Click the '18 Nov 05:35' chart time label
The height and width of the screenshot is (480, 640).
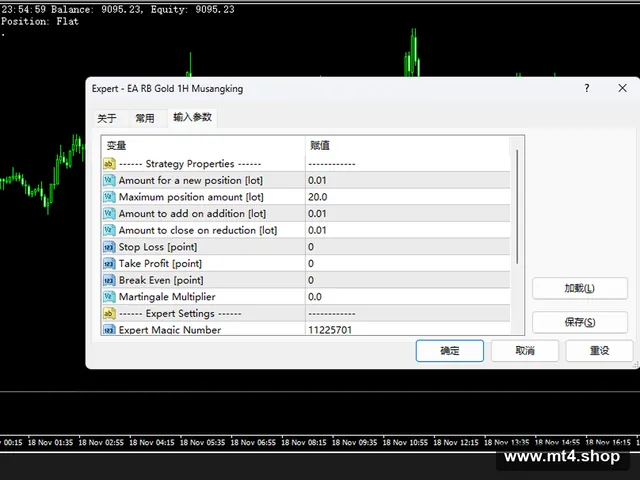tap(202, 442)
